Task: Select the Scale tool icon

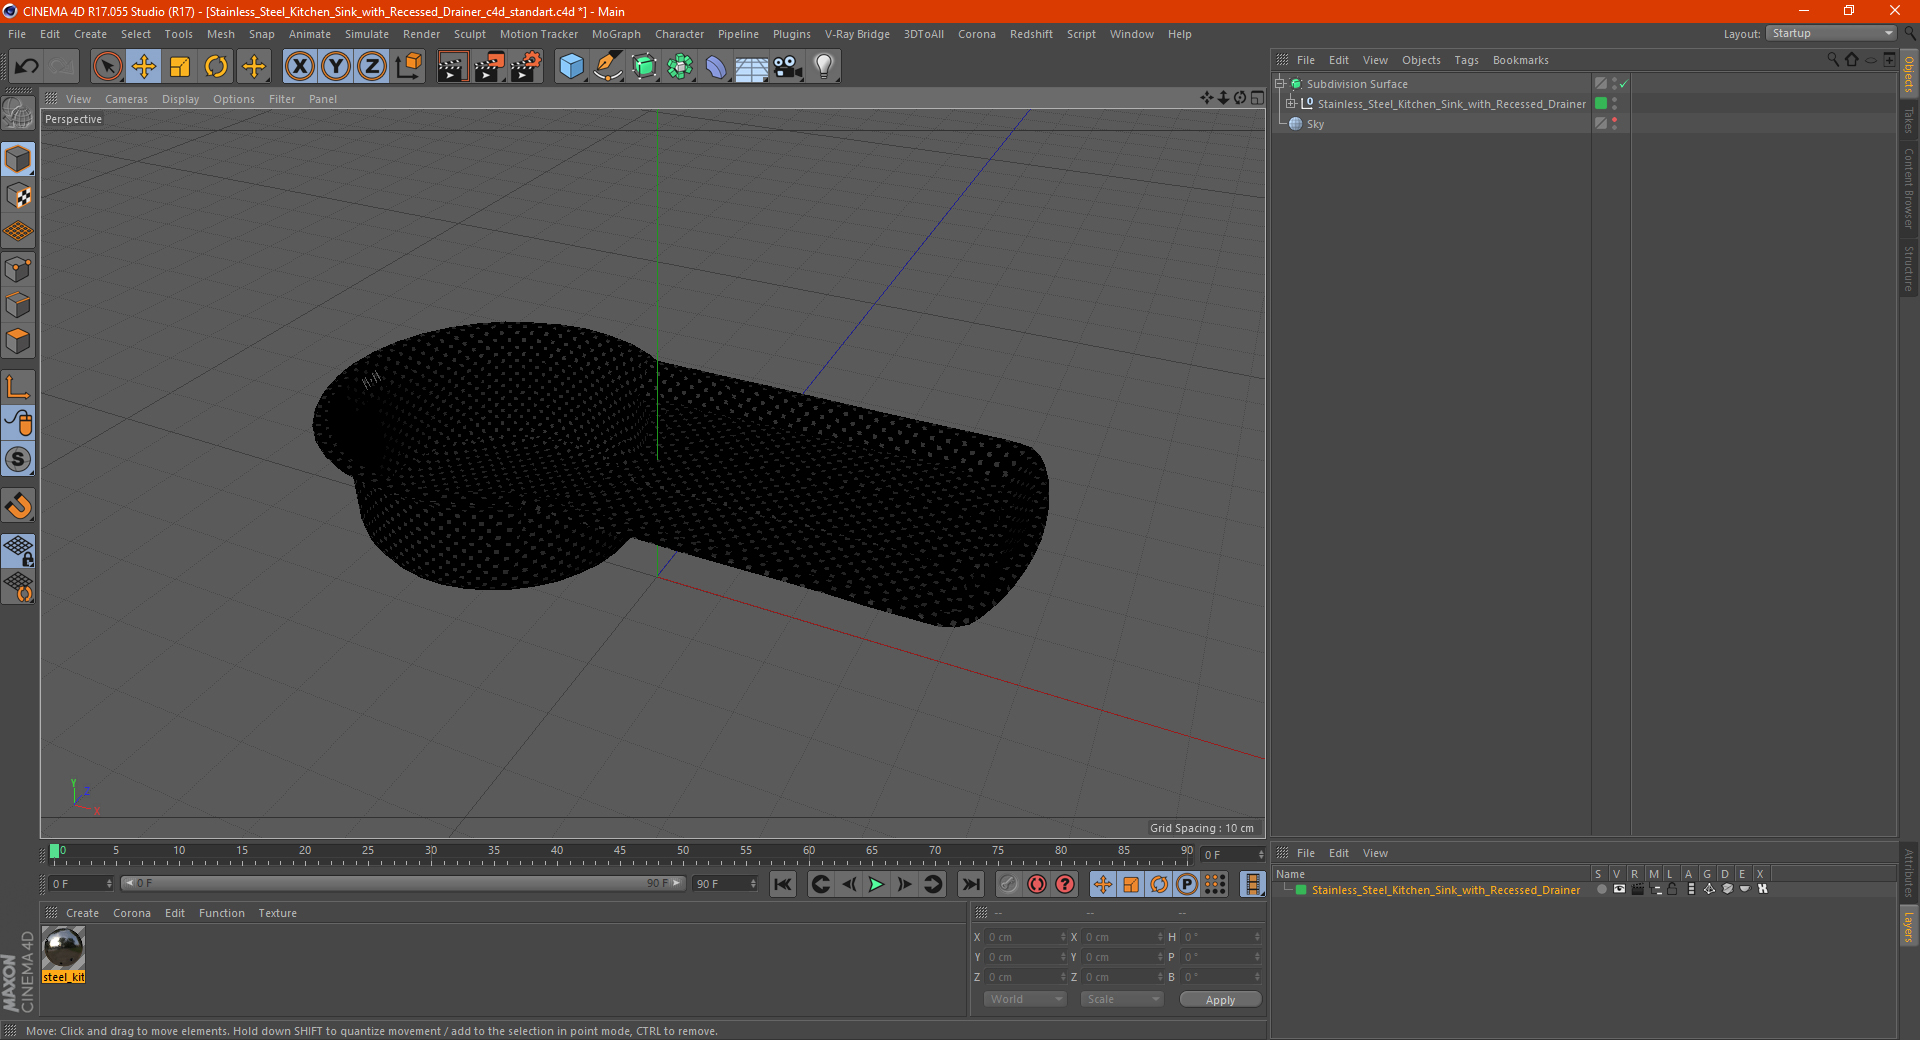Action: click(180, 67)
